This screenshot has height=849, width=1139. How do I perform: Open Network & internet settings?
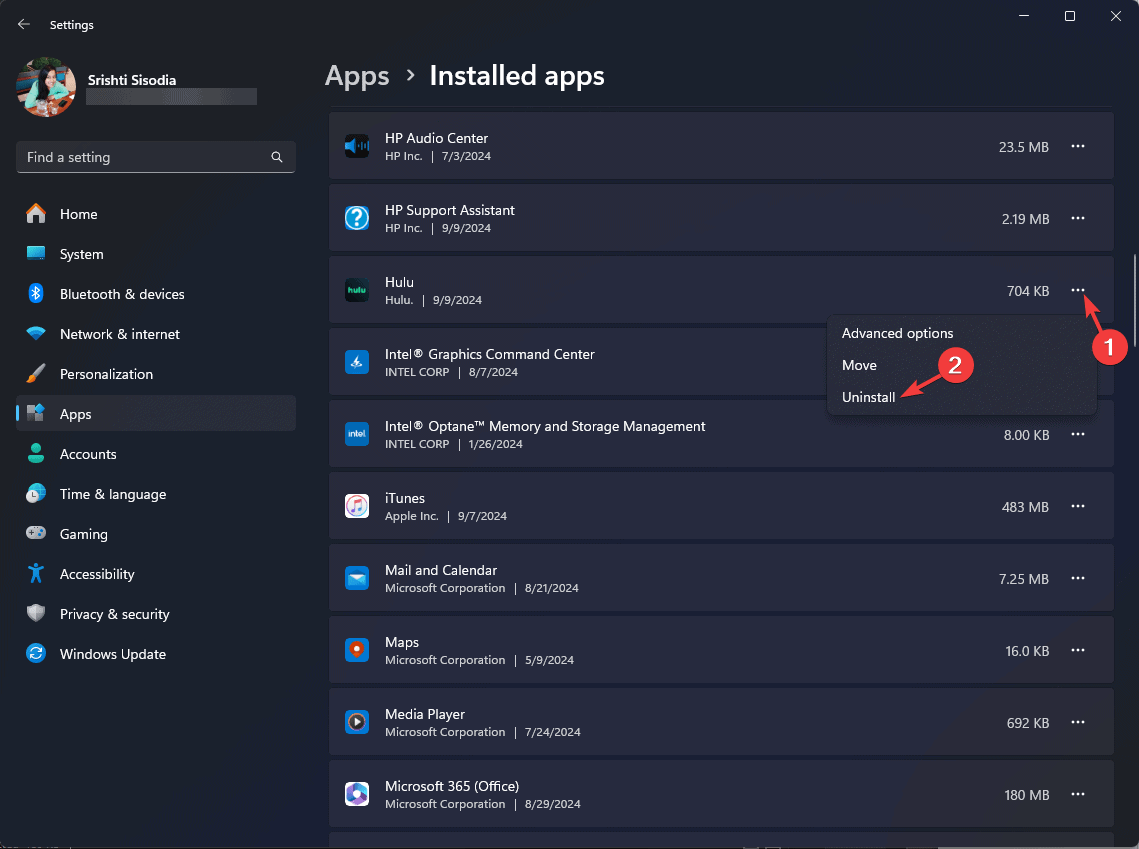(155, 333)
